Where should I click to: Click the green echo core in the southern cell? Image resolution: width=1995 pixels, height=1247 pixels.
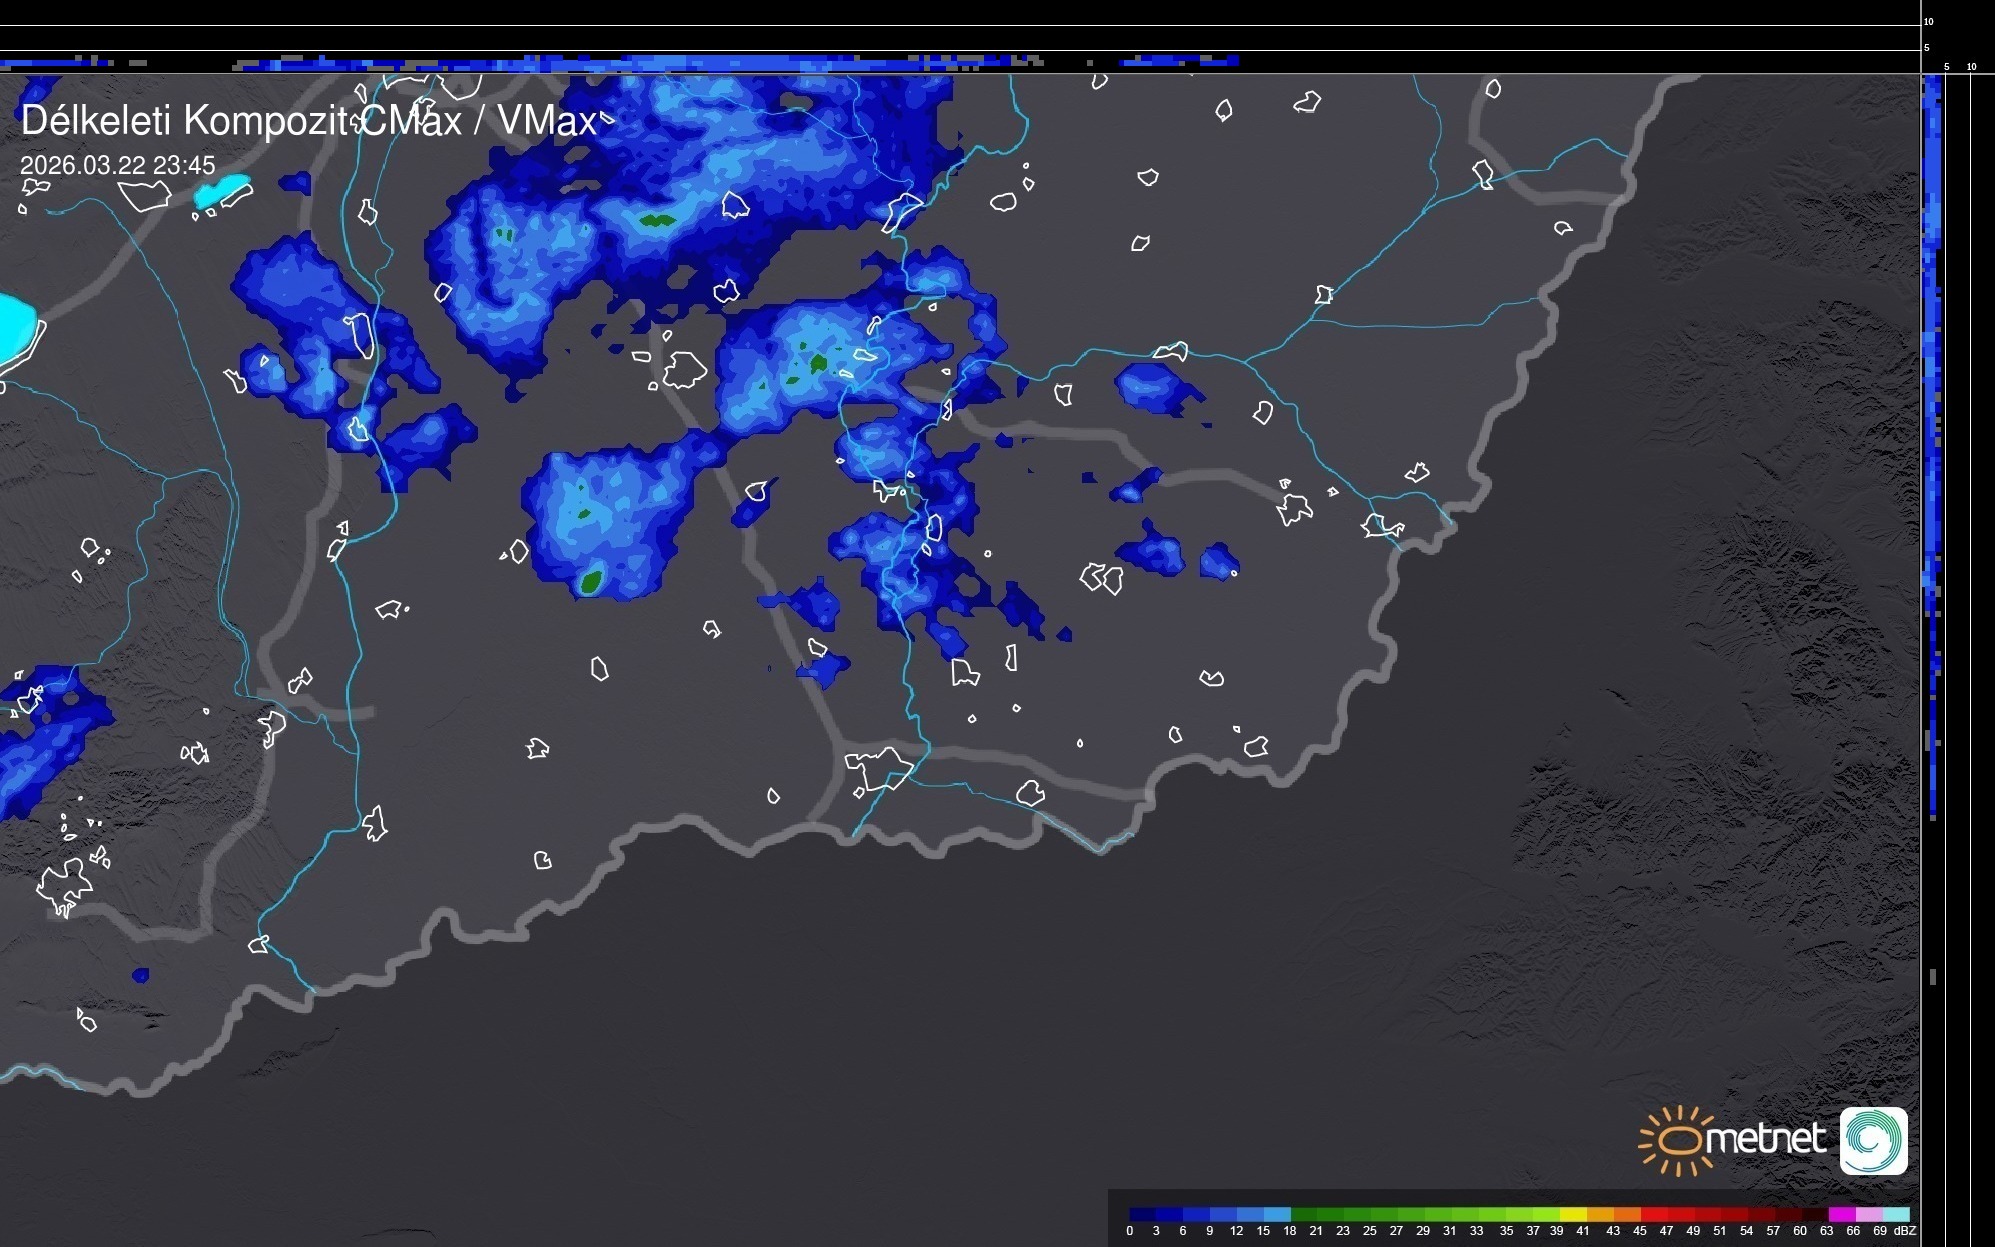coord(591,581)
